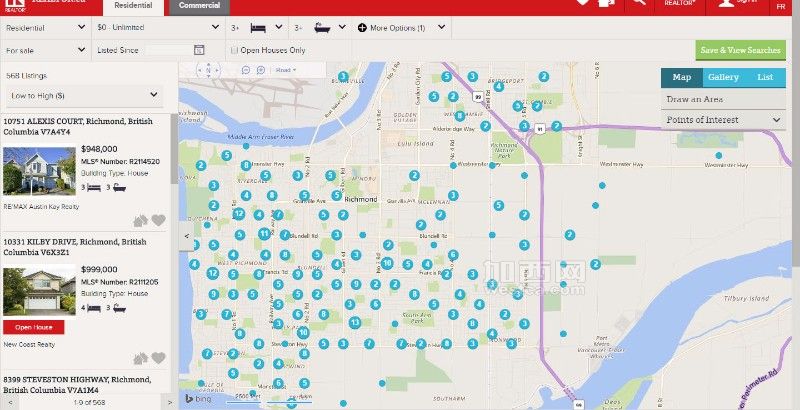Click Save & View Searches button
Image resolution: width=800 pixels, height=410 pixels.
tap(740, 50)
